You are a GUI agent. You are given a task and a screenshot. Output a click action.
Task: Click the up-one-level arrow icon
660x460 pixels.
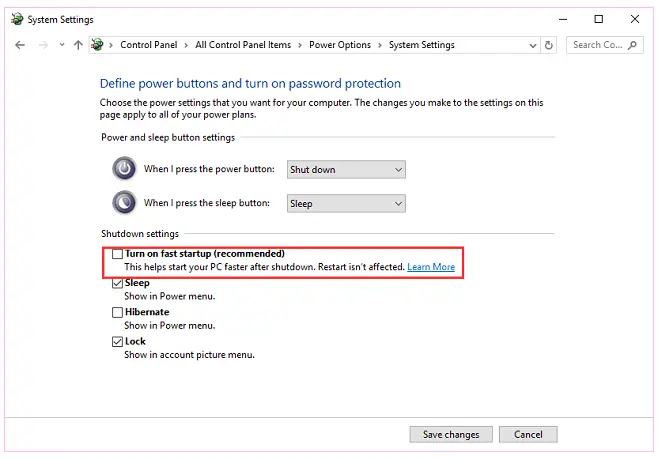pyautogui.click(x=78, y=45)
